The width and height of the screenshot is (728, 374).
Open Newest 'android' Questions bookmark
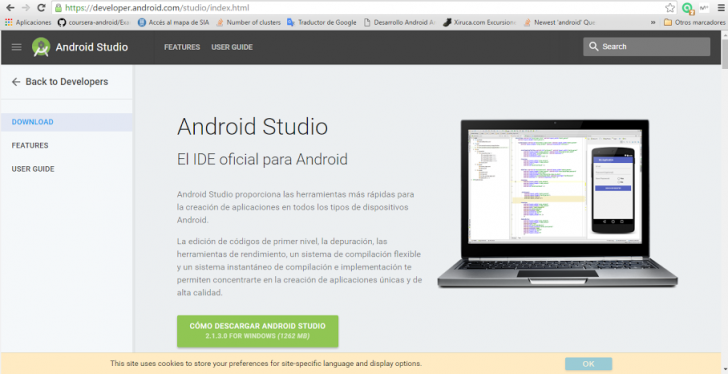(559, 22)
